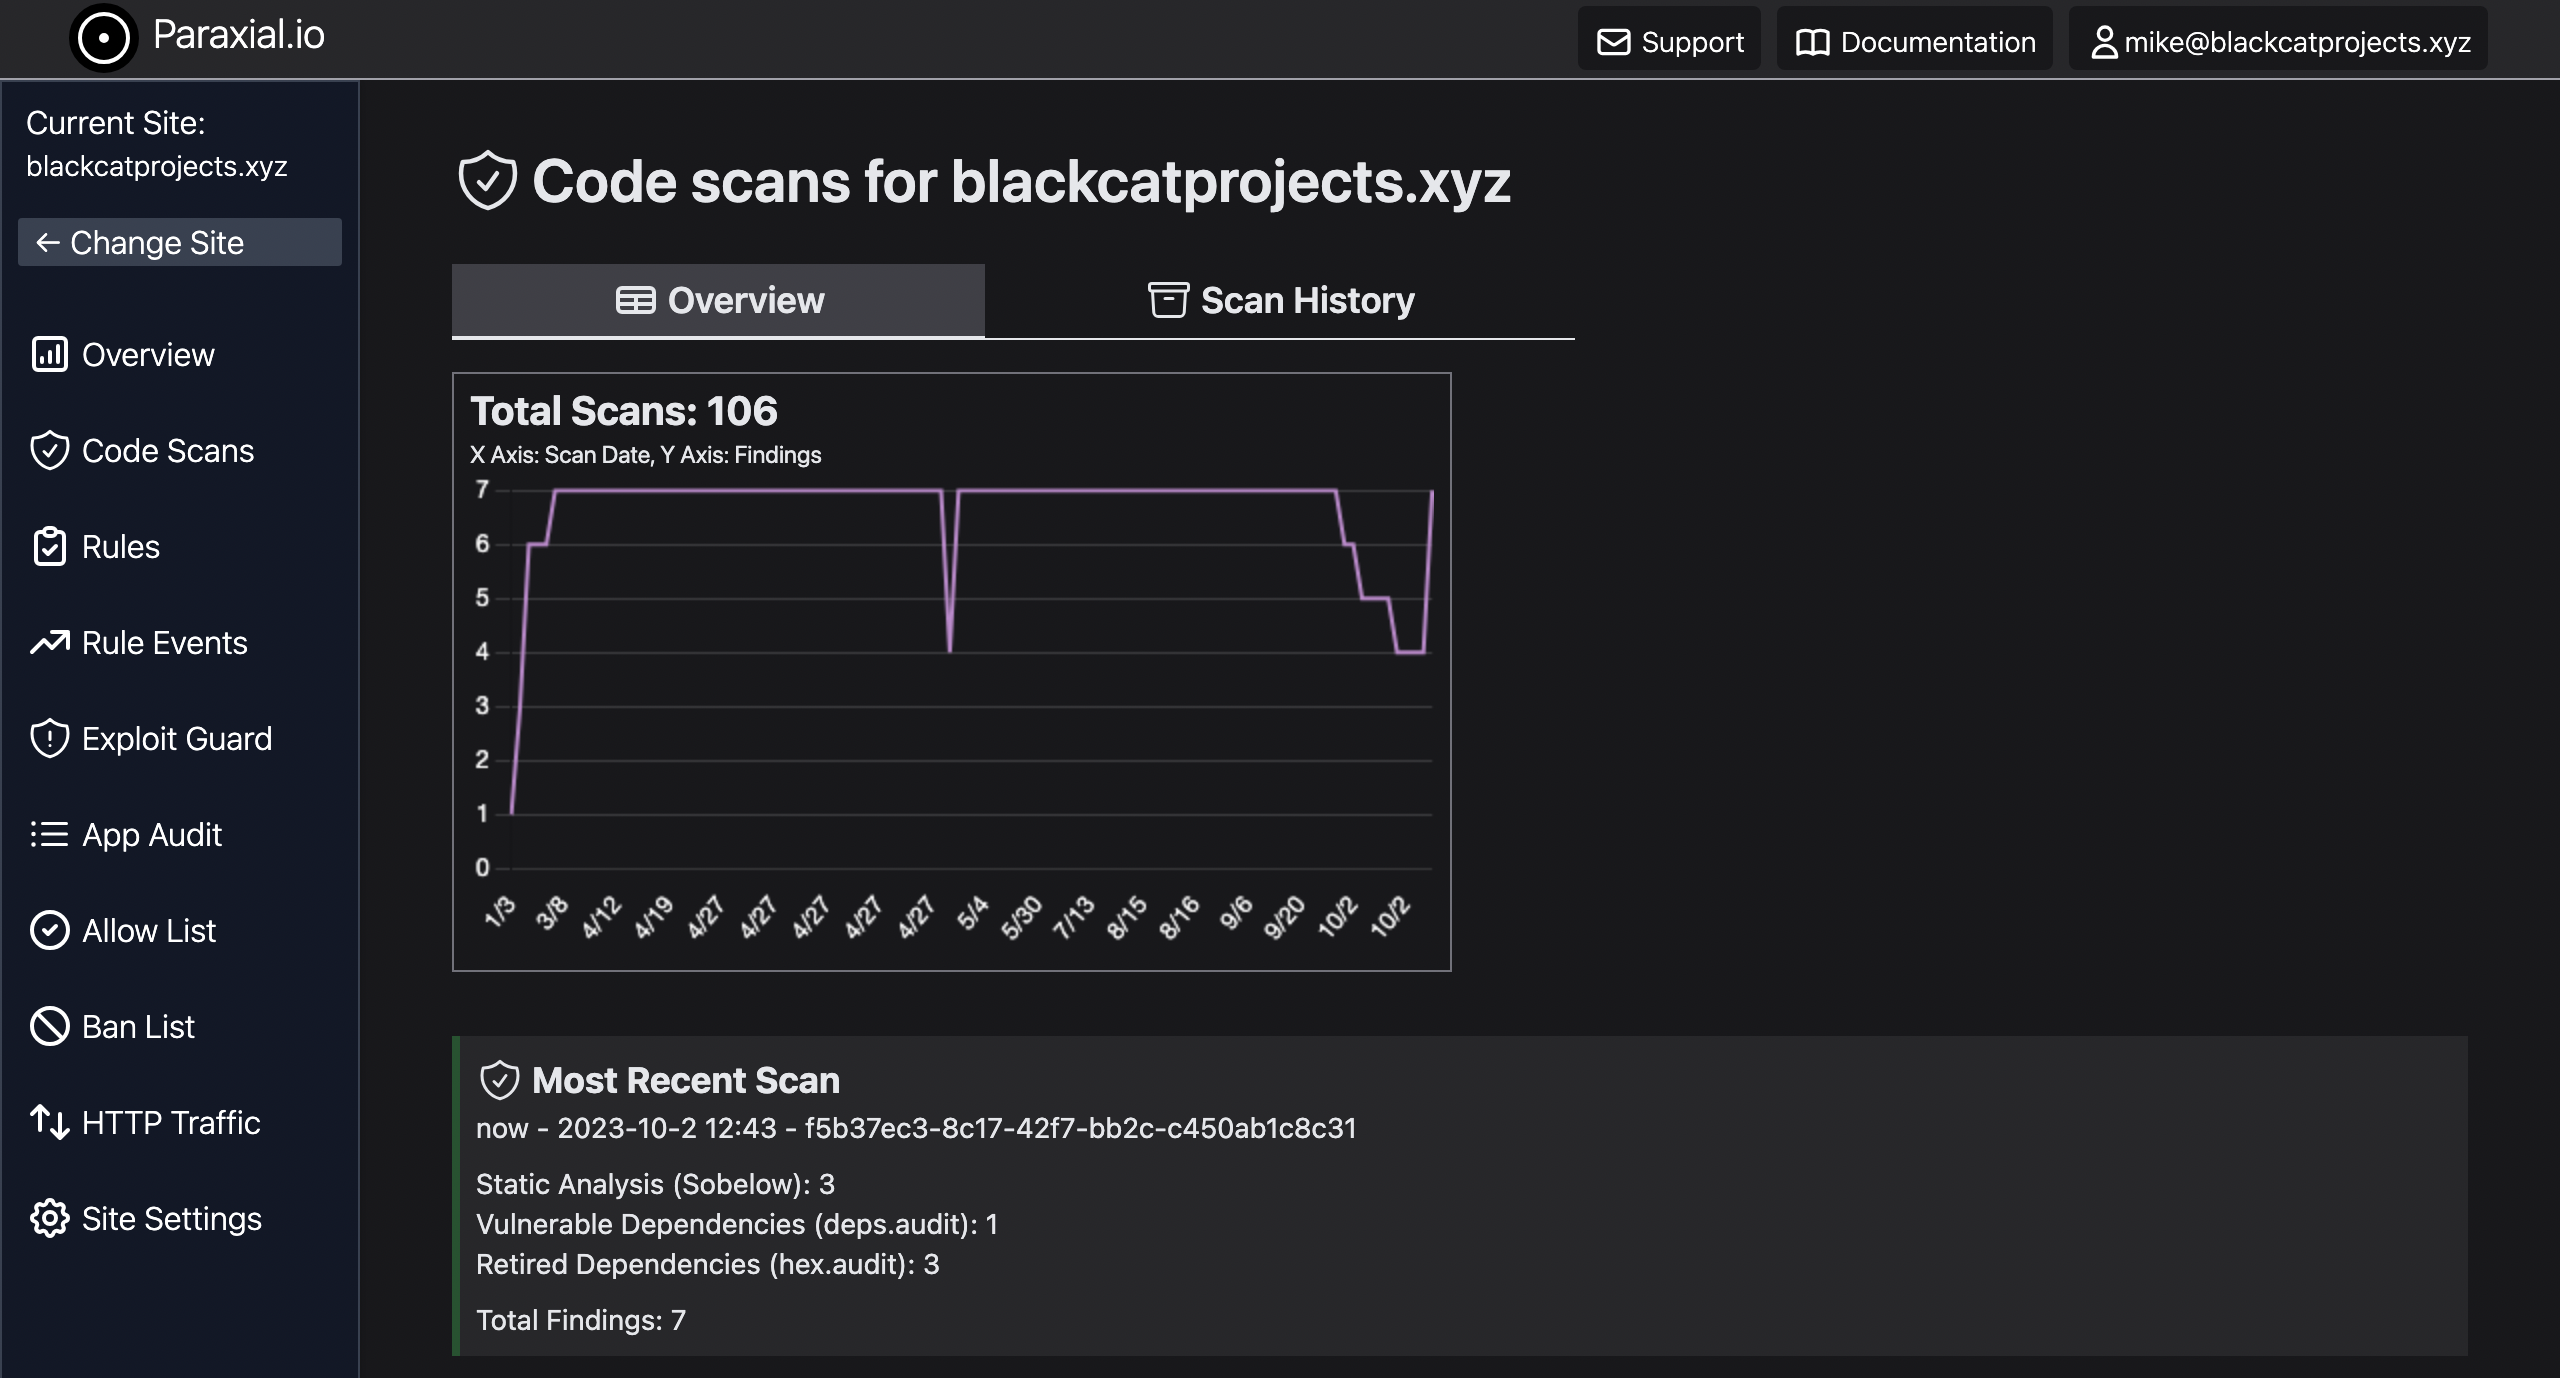Screen dimensions: 2560x1378
Task: Open Exploit Guard page
Action: pos(152,738)
